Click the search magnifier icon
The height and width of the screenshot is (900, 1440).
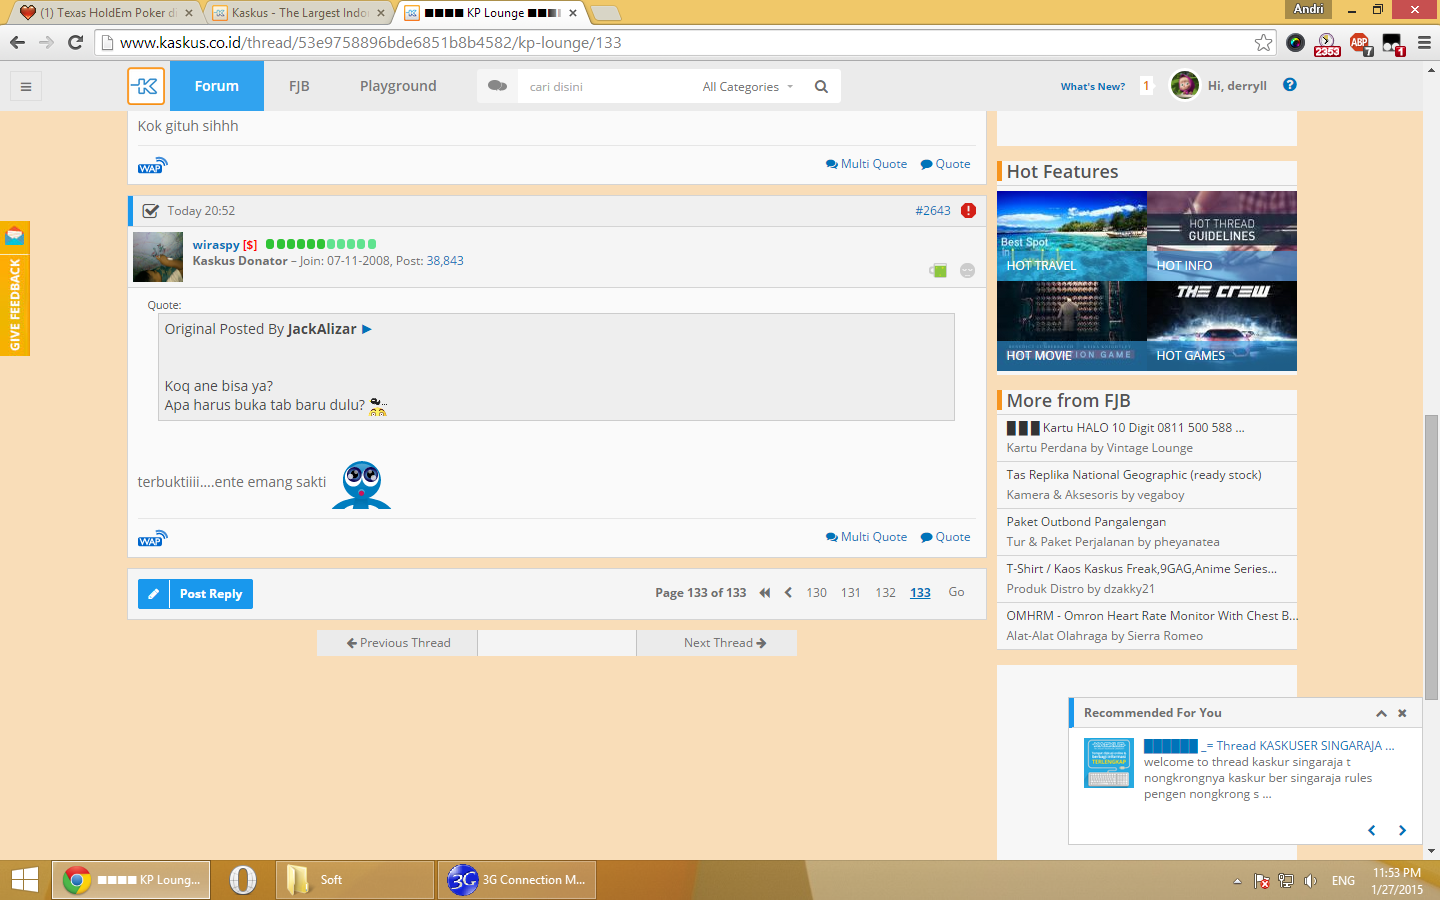pyautogui.click(x=821, y=86)
